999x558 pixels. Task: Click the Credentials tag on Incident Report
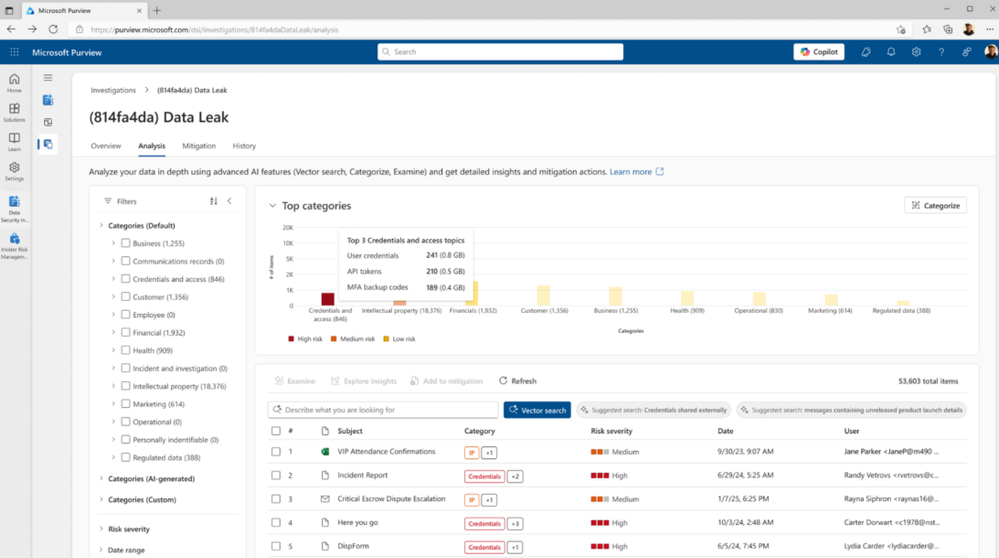pos(484,476)
